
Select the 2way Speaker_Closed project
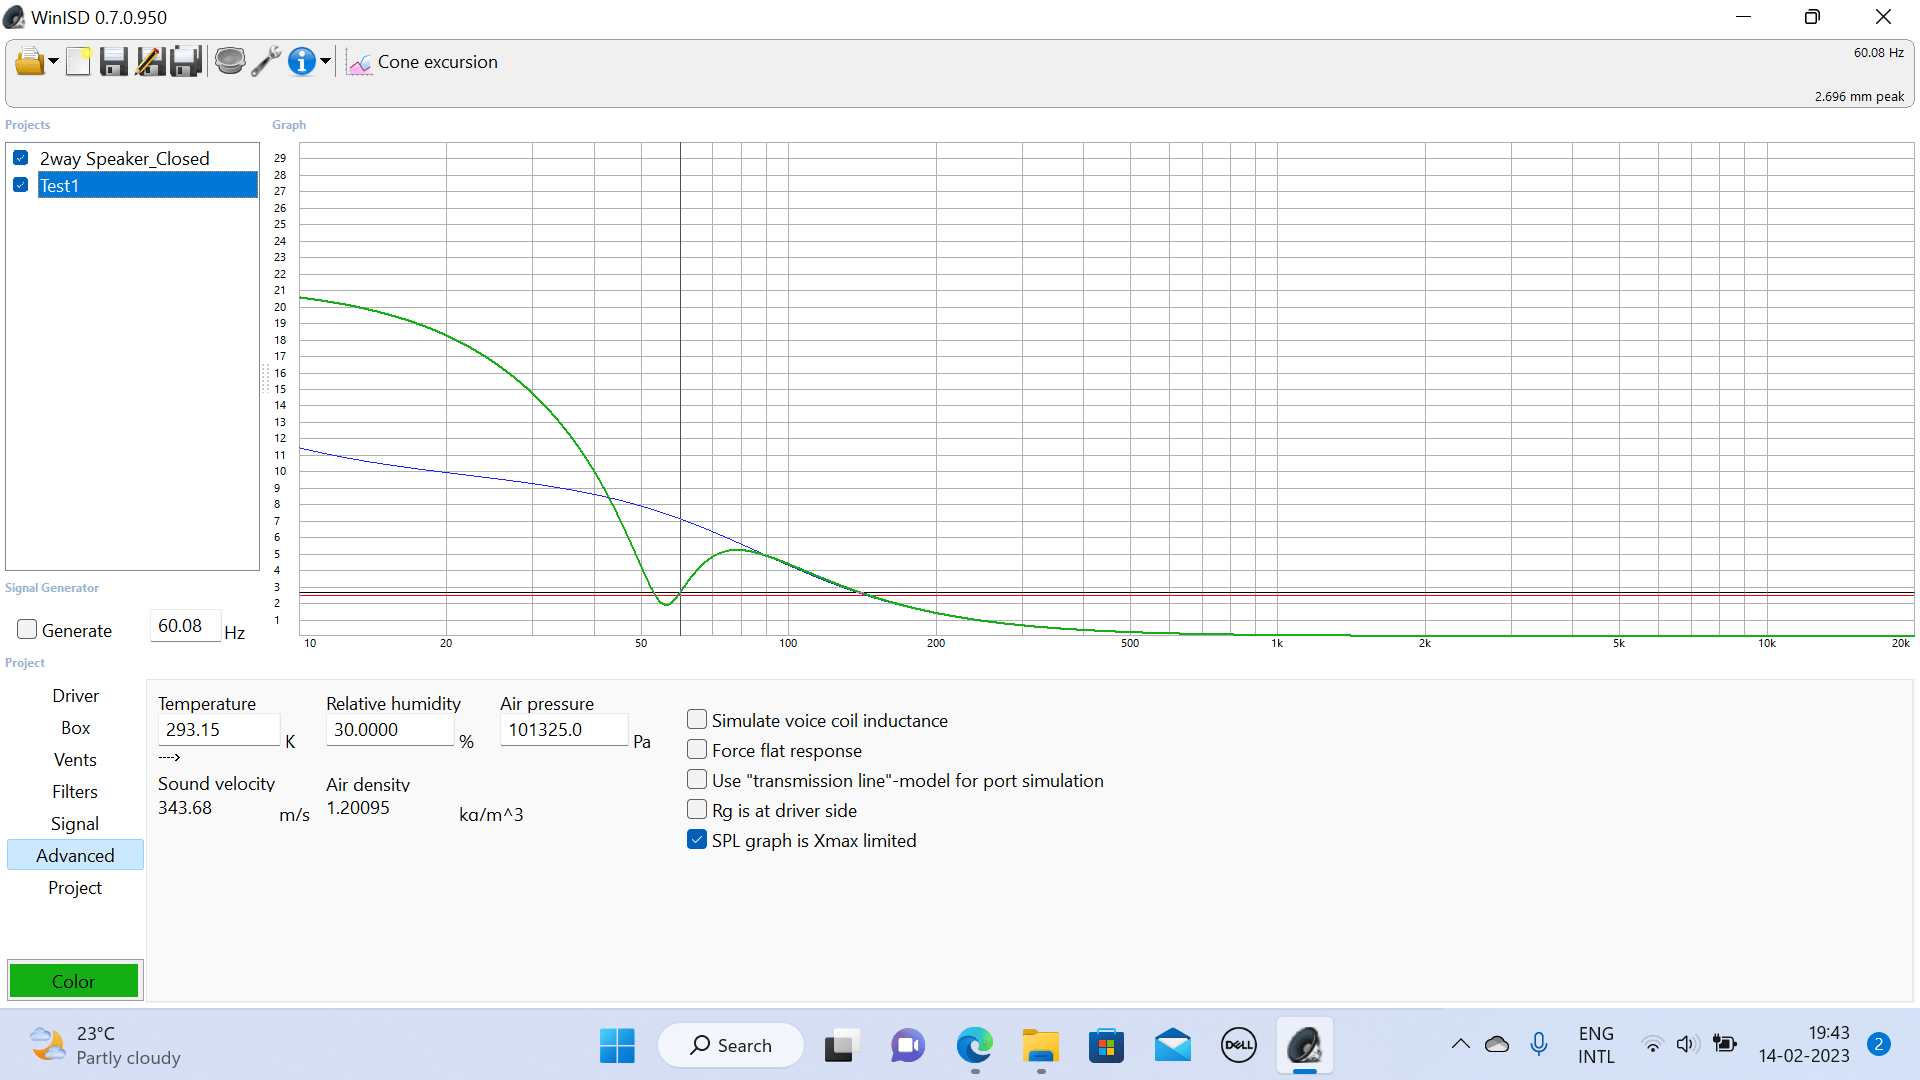click(x=125, y=158)
